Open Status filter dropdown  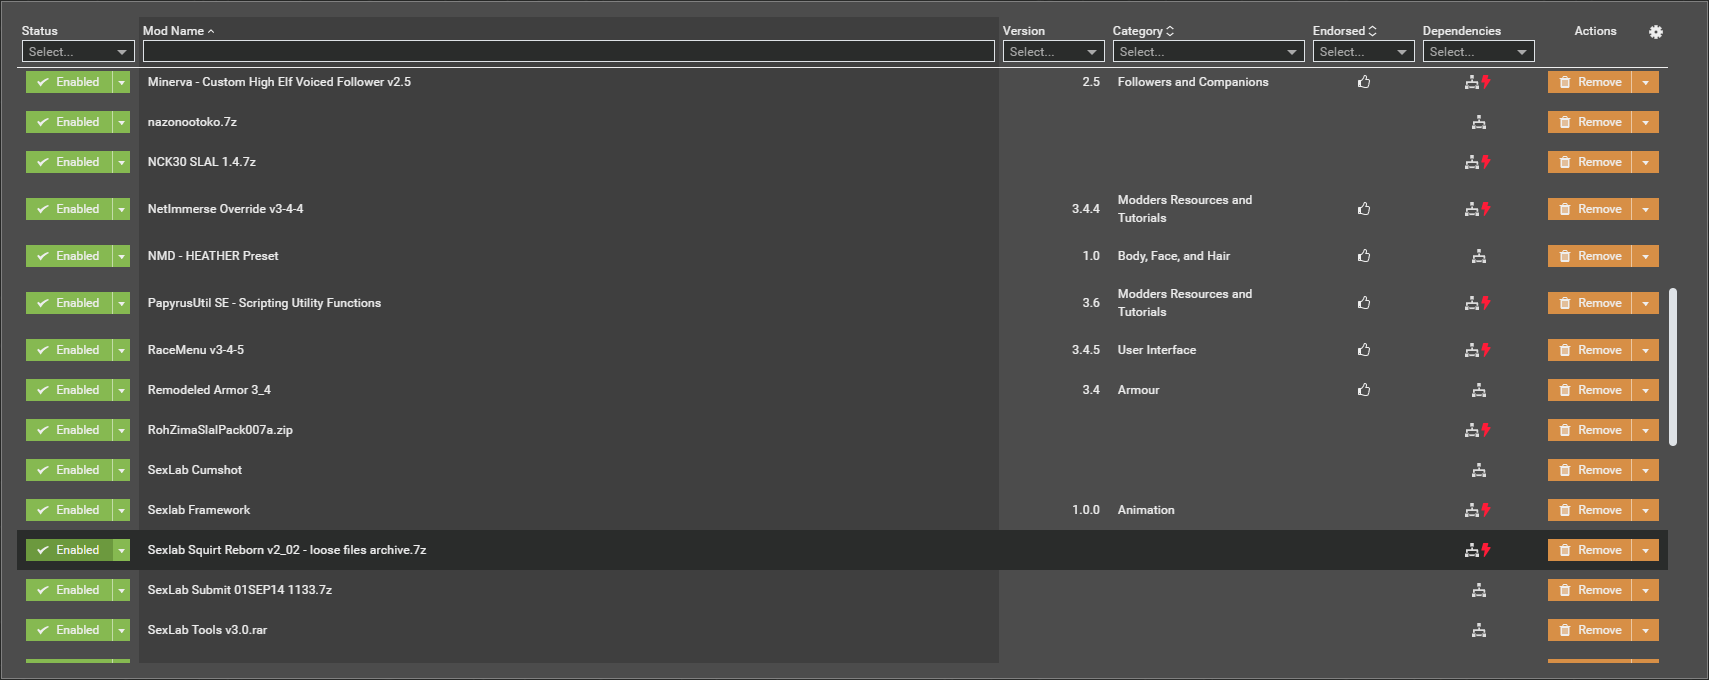(78, 52)
